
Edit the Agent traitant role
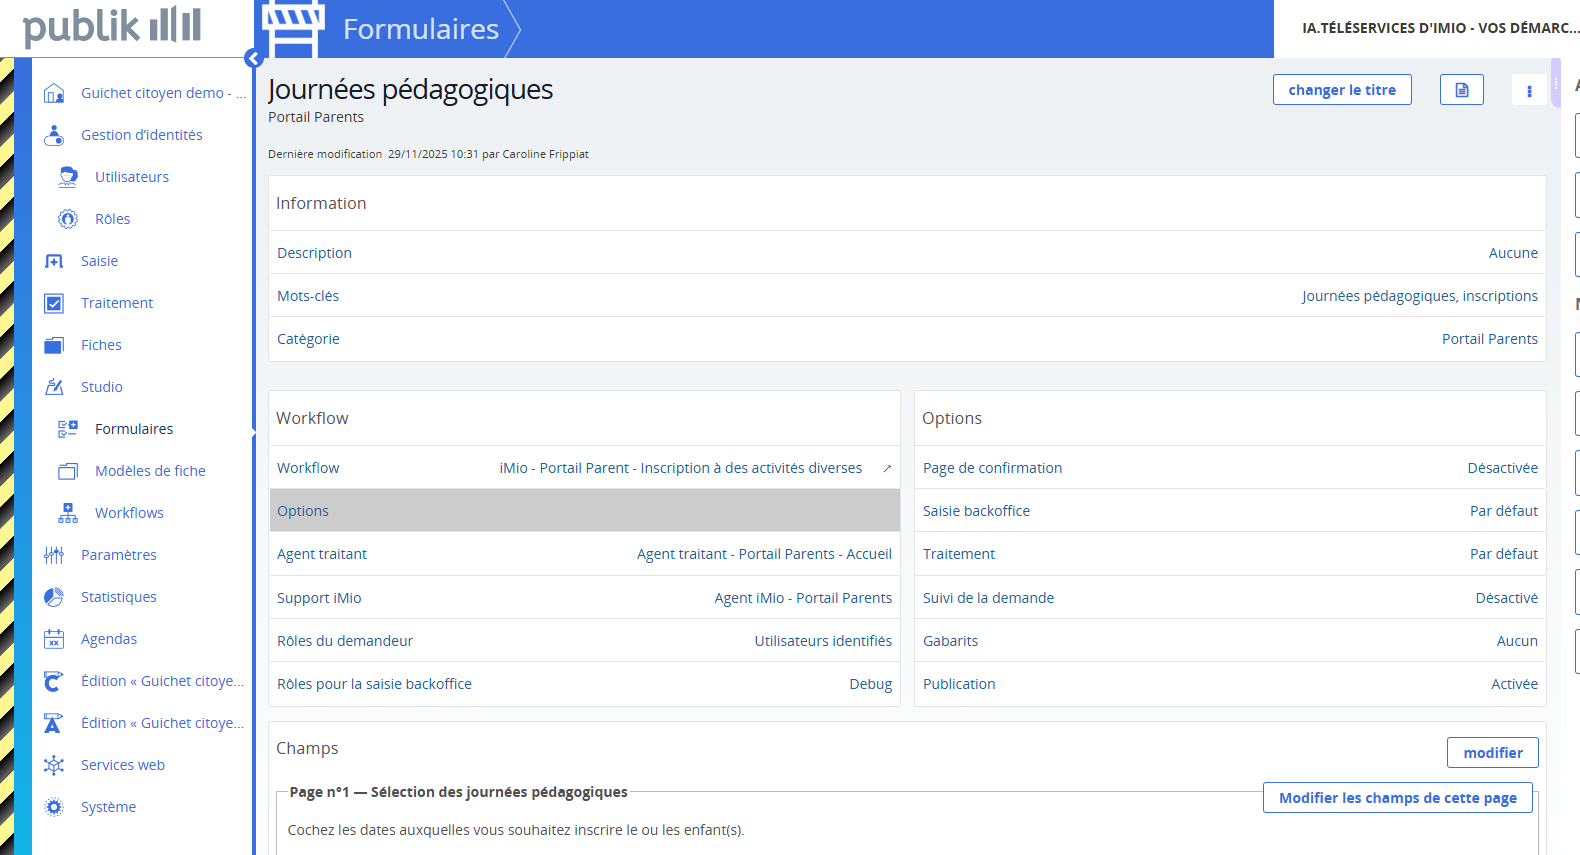pyautogui.click(x=584, y=554)
